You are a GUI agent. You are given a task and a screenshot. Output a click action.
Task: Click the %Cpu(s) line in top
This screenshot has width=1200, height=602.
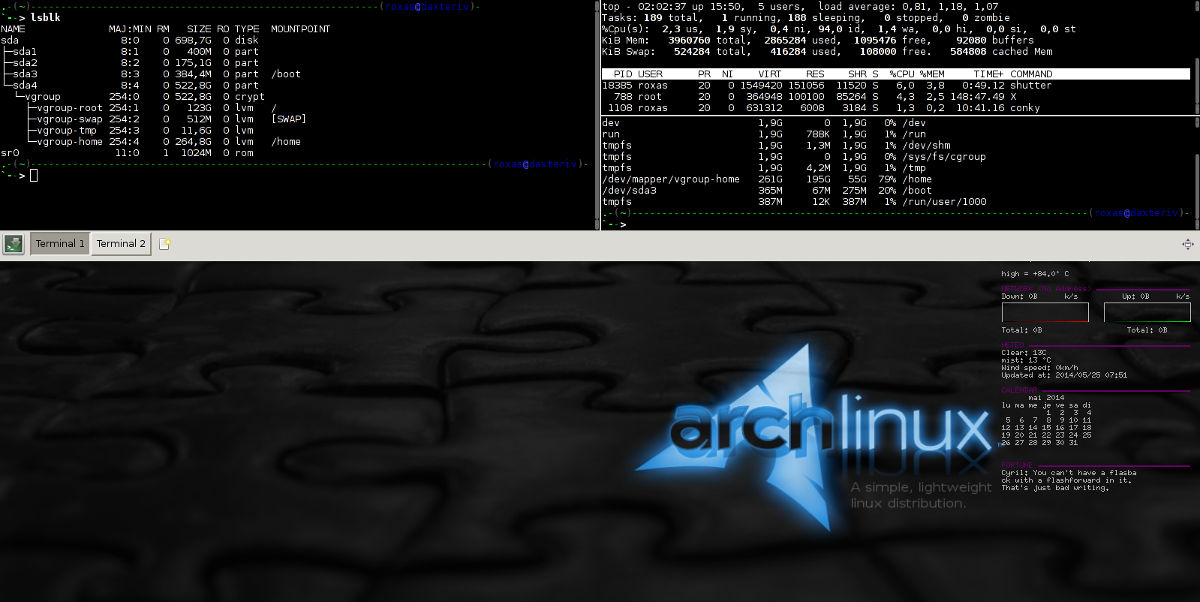point(839,29)
